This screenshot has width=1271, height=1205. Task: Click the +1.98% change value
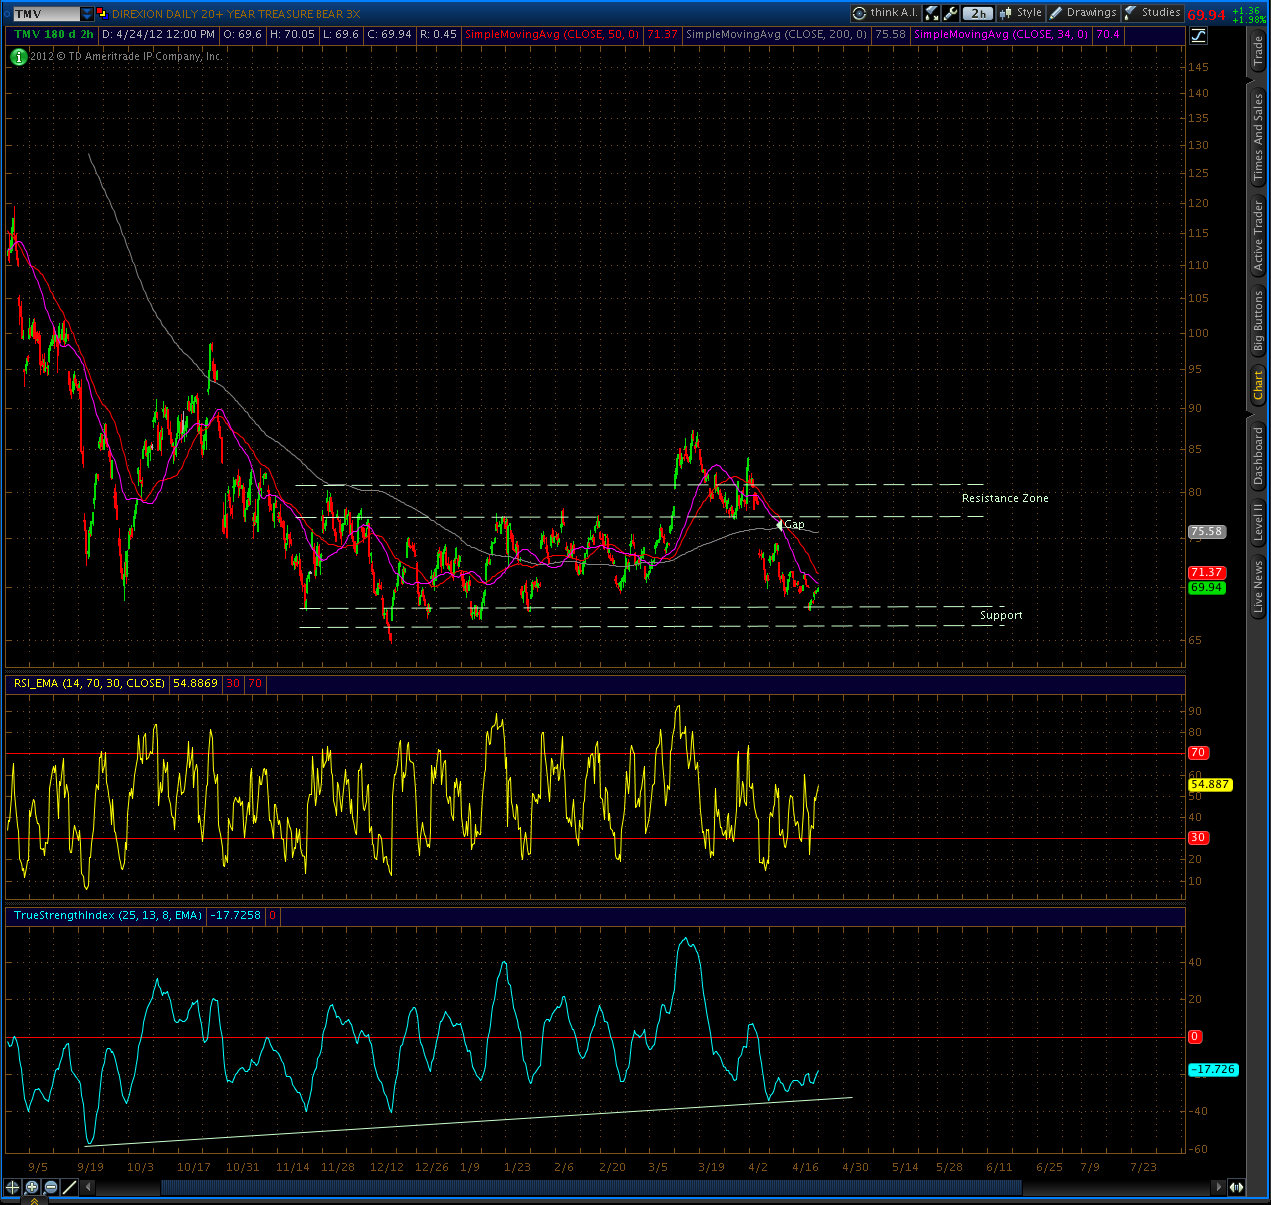click(x=1249, y=20)
